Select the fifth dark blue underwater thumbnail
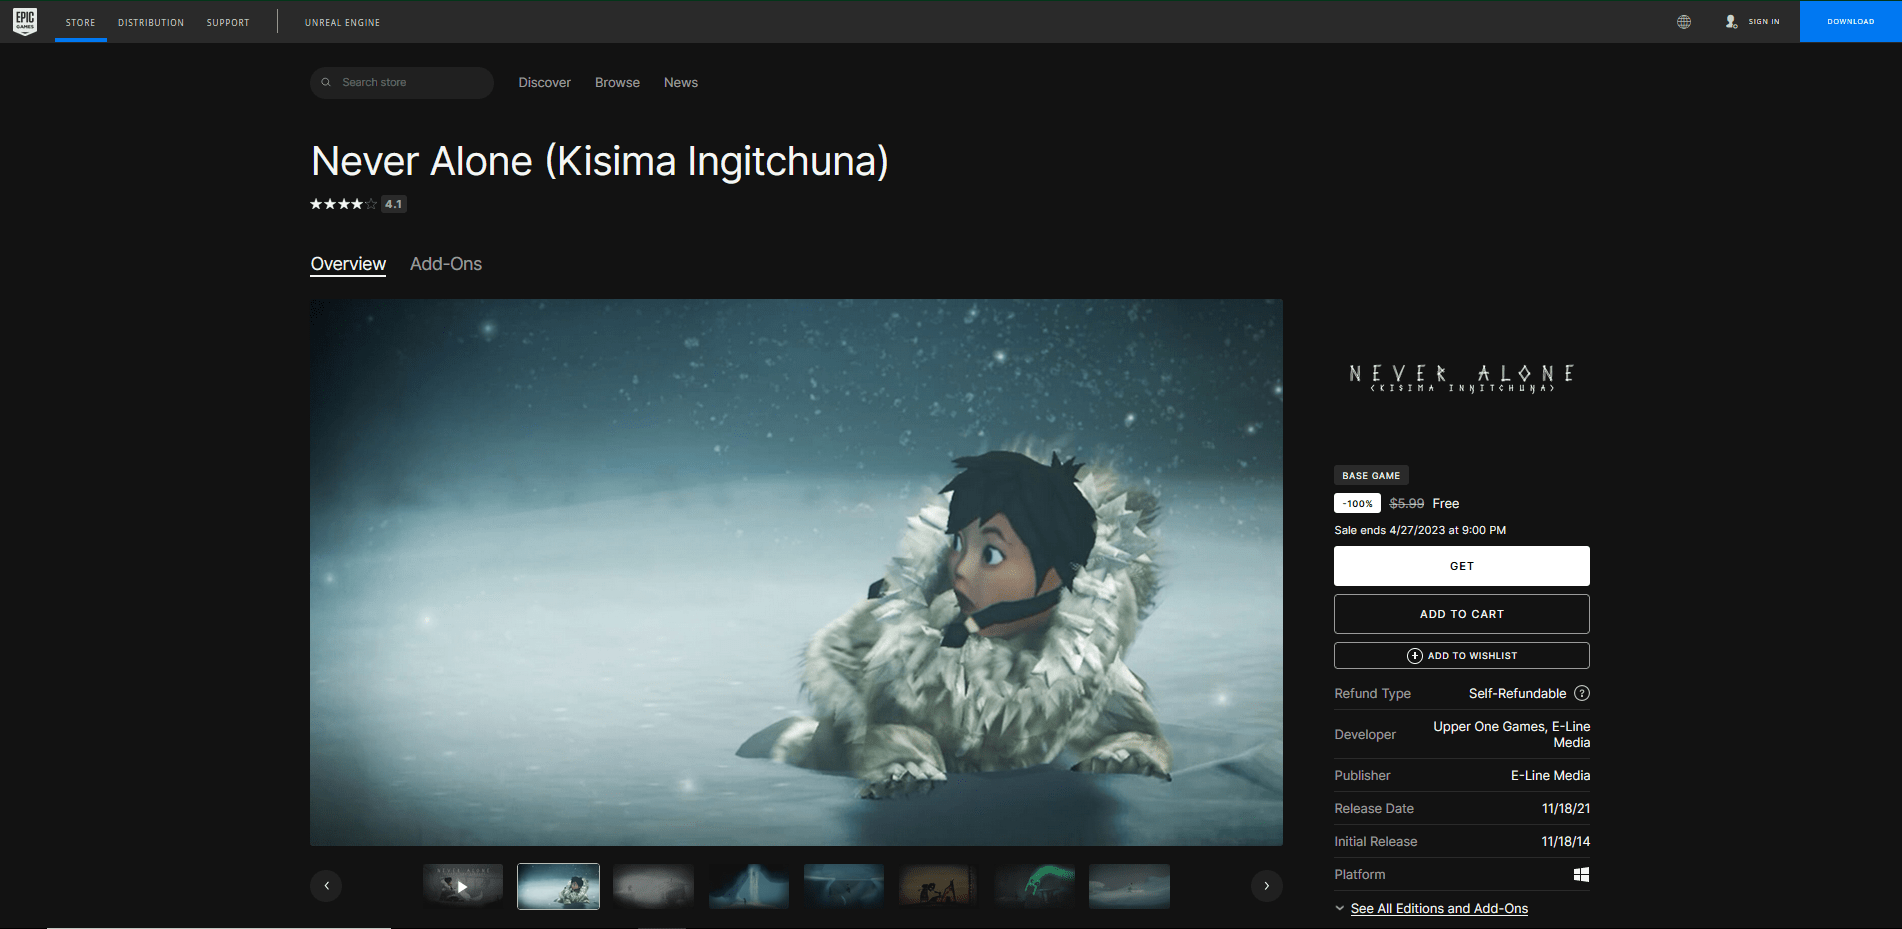Viewport: 1902px width, 929px height. point(844,886)
